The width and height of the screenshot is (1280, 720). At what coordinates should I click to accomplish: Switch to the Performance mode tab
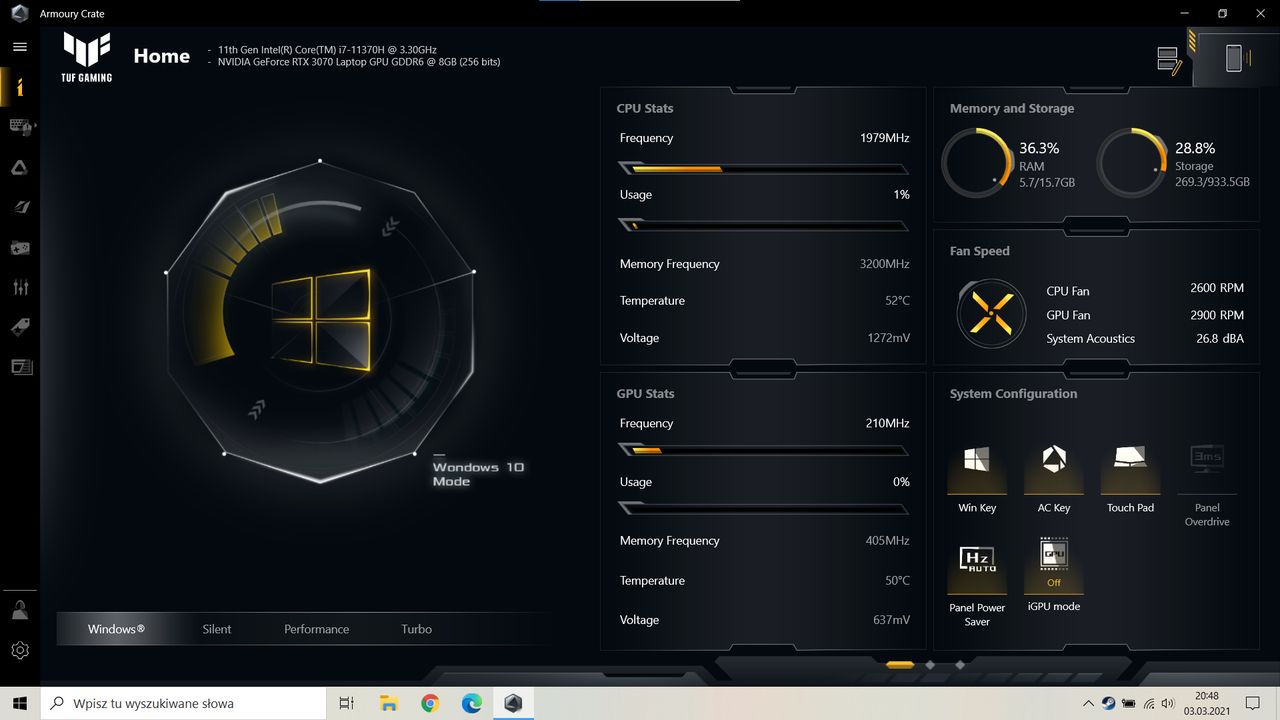316,629
